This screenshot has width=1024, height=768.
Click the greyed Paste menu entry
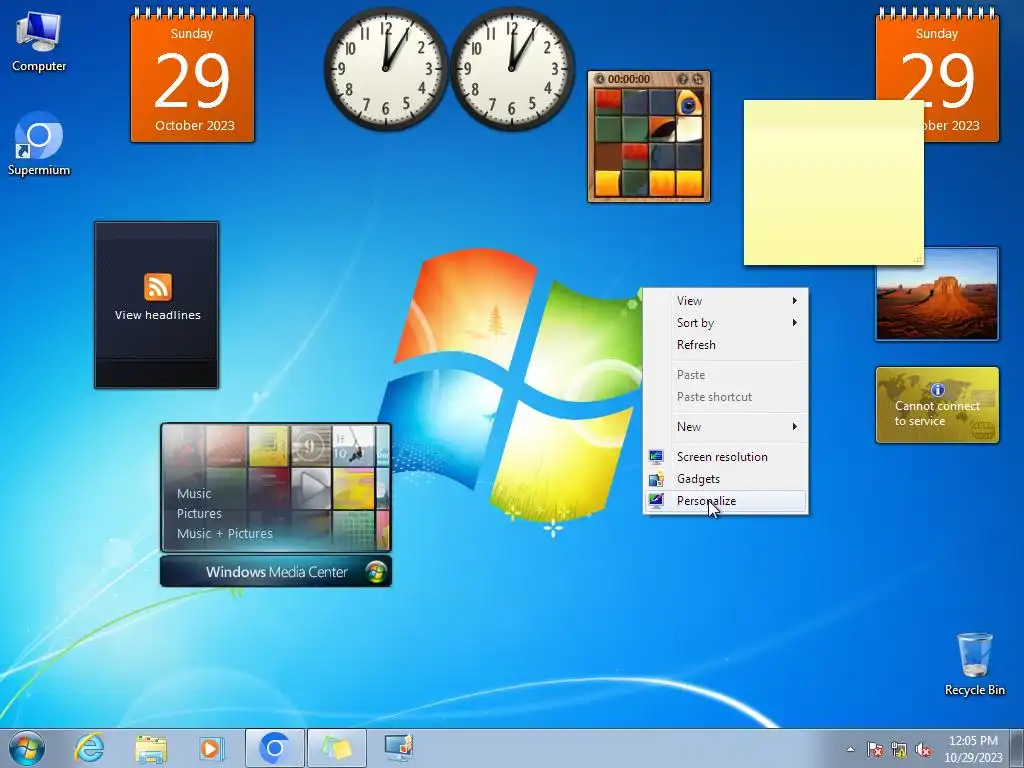(725, 375)
